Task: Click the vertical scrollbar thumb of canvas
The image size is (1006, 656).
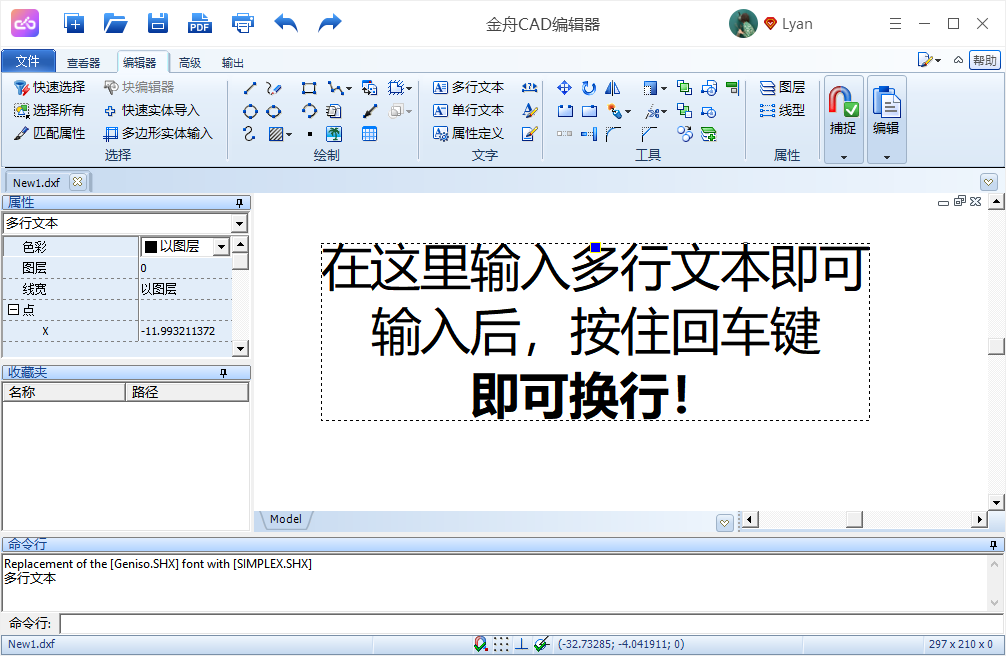Action: (996, 346)
